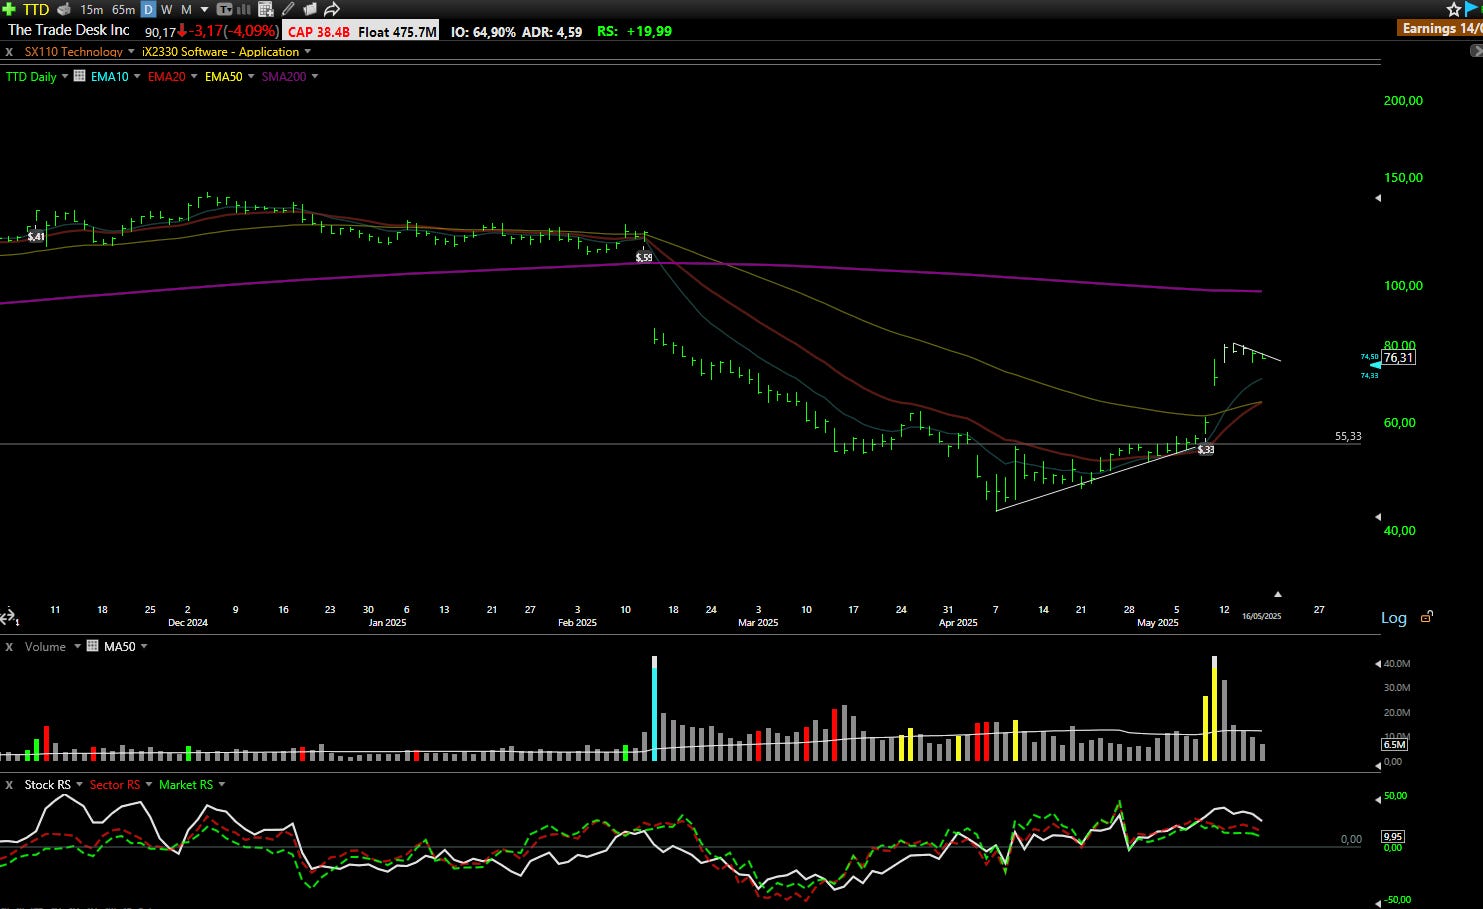
Task: Select the Monthly (M) timeframe
Action: [x=186, y=9]
